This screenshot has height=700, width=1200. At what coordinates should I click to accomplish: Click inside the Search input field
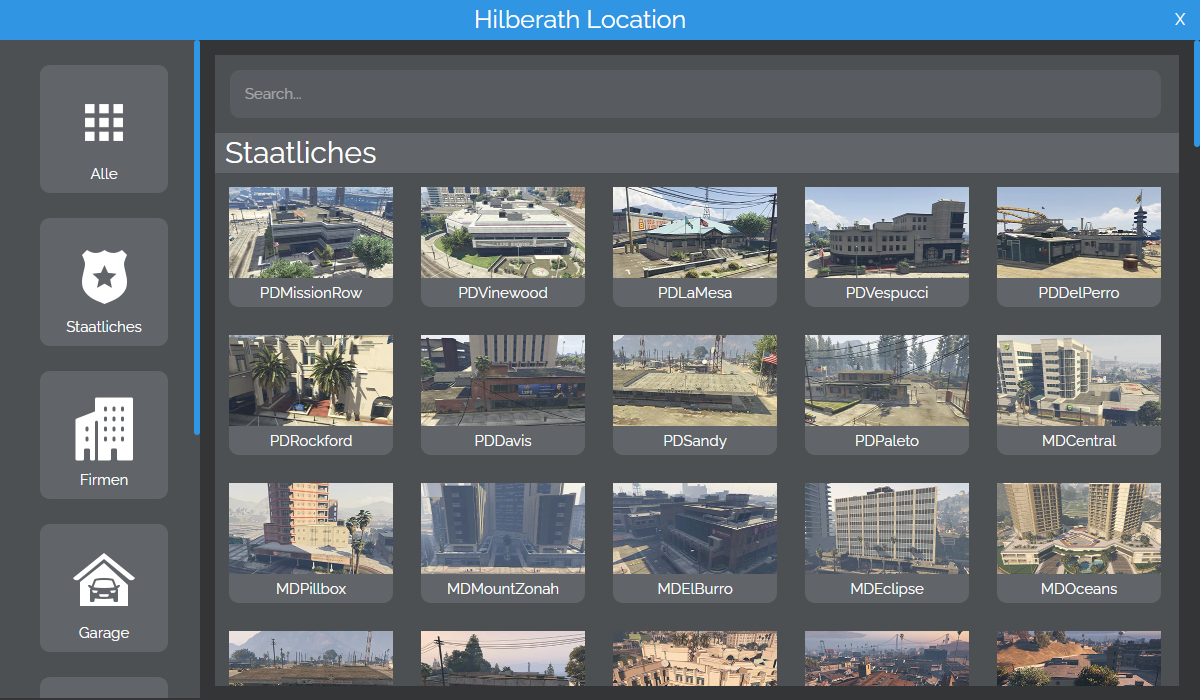point(694,93)
